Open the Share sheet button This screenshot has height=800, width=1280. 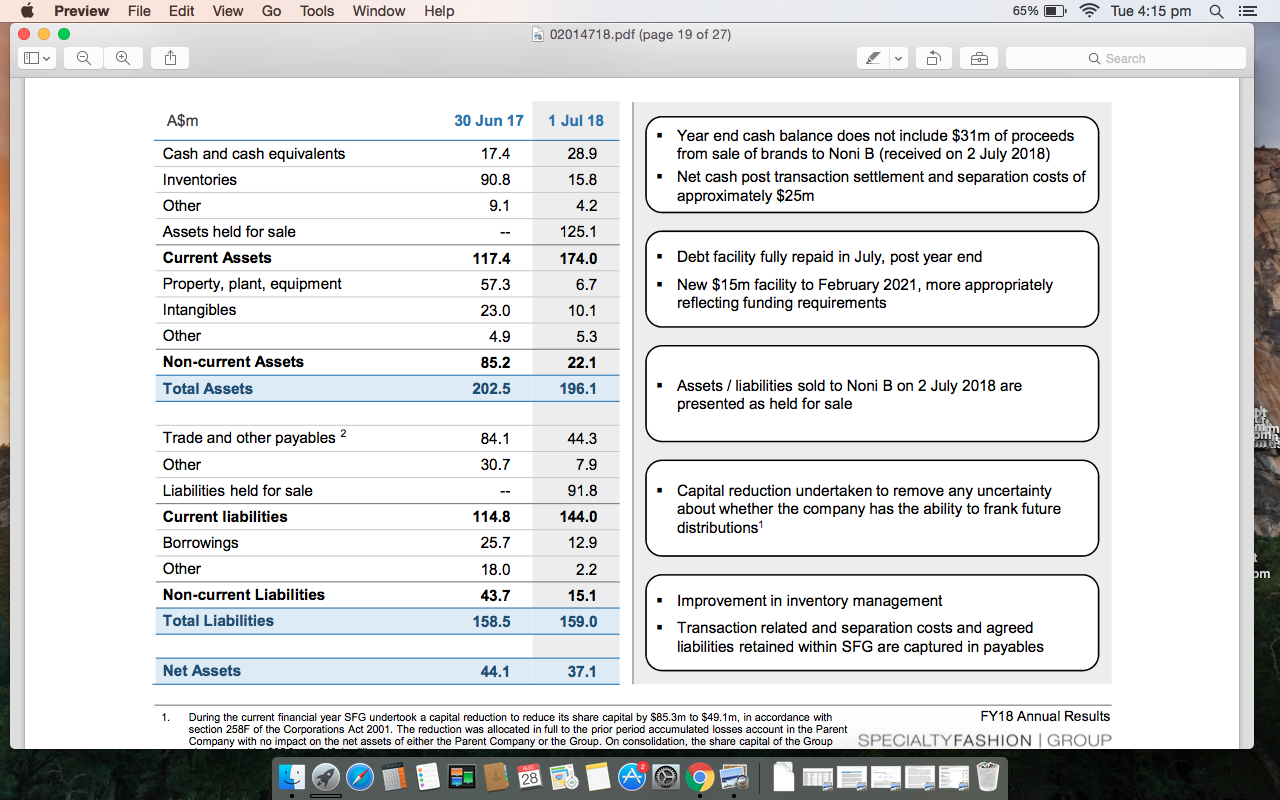pos(170,59)
